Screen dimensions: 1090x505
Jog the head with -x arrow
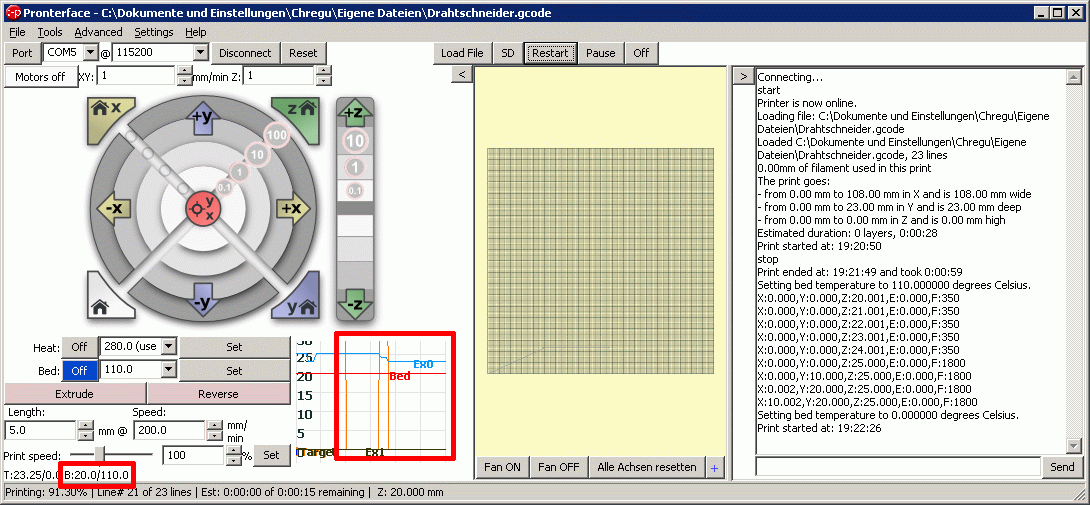pos(115,208)
